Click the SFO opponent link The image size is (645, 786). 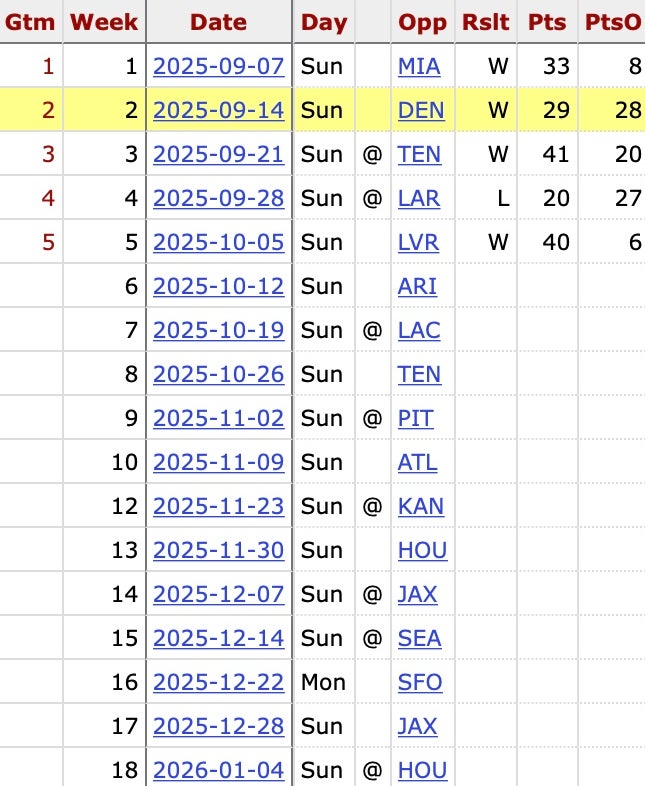point(420,682)
